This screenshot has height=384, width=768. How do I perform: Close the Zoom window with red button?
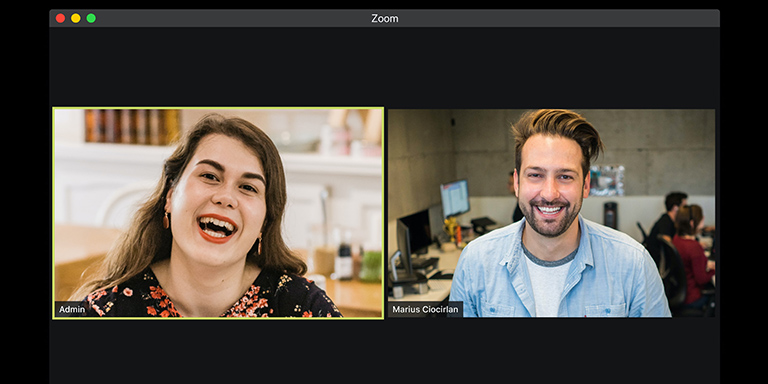[60, 18]
